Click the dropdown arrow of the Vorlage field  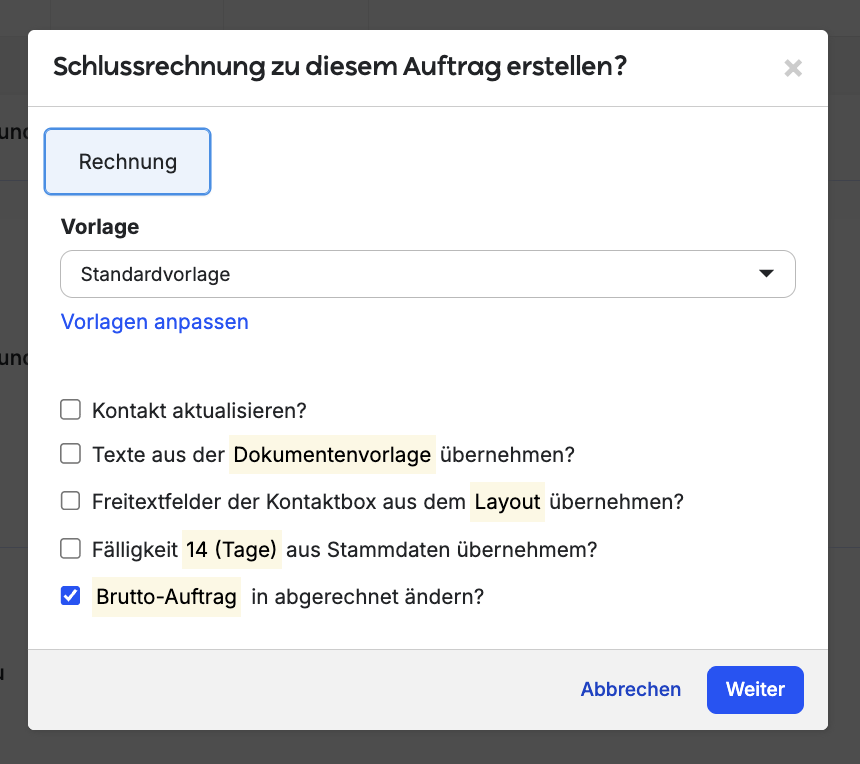coord(767,274)
